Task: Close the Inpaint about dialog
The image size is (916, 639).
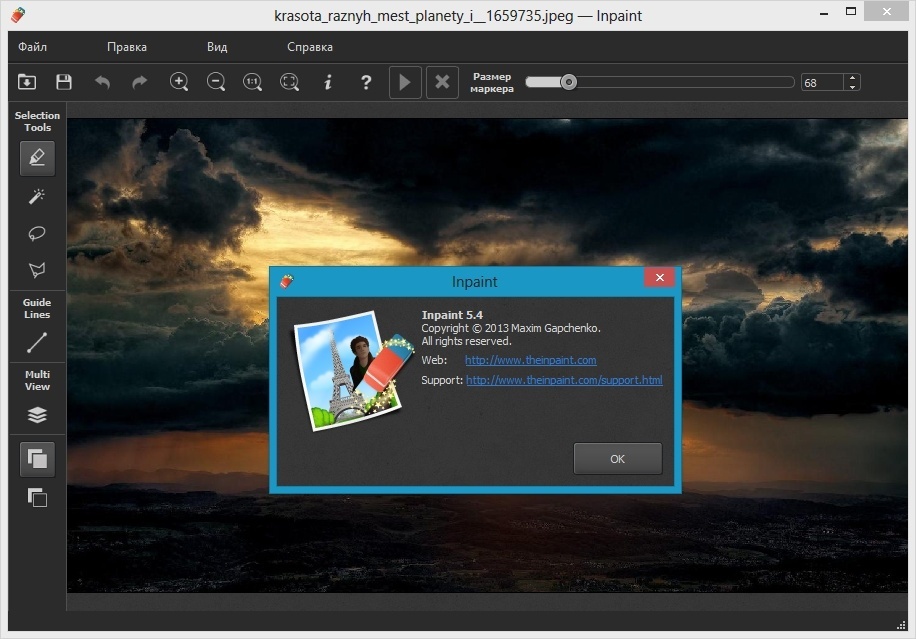Action: 660,277
